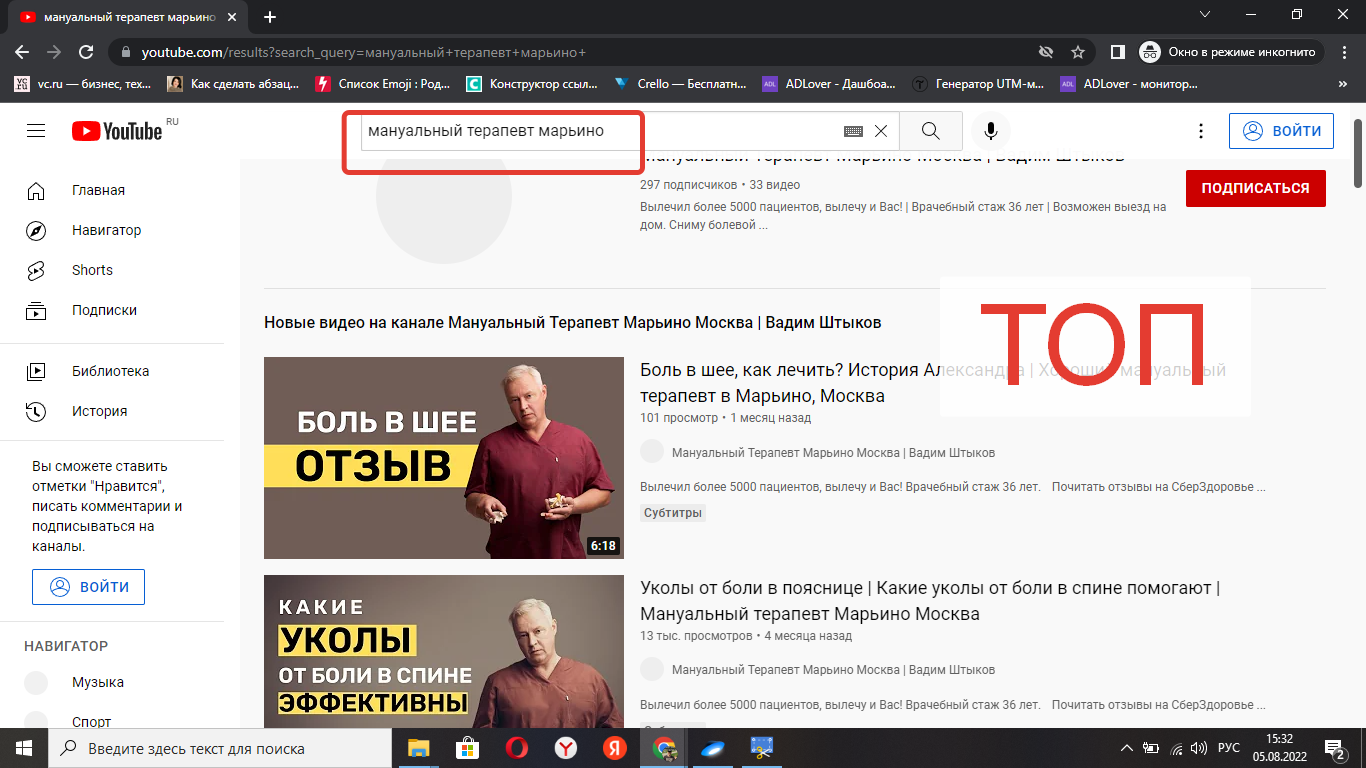The height and width of the screenshot is (768, 1366).
Task: Click the address bar URL
Action: tap(363, 52)
